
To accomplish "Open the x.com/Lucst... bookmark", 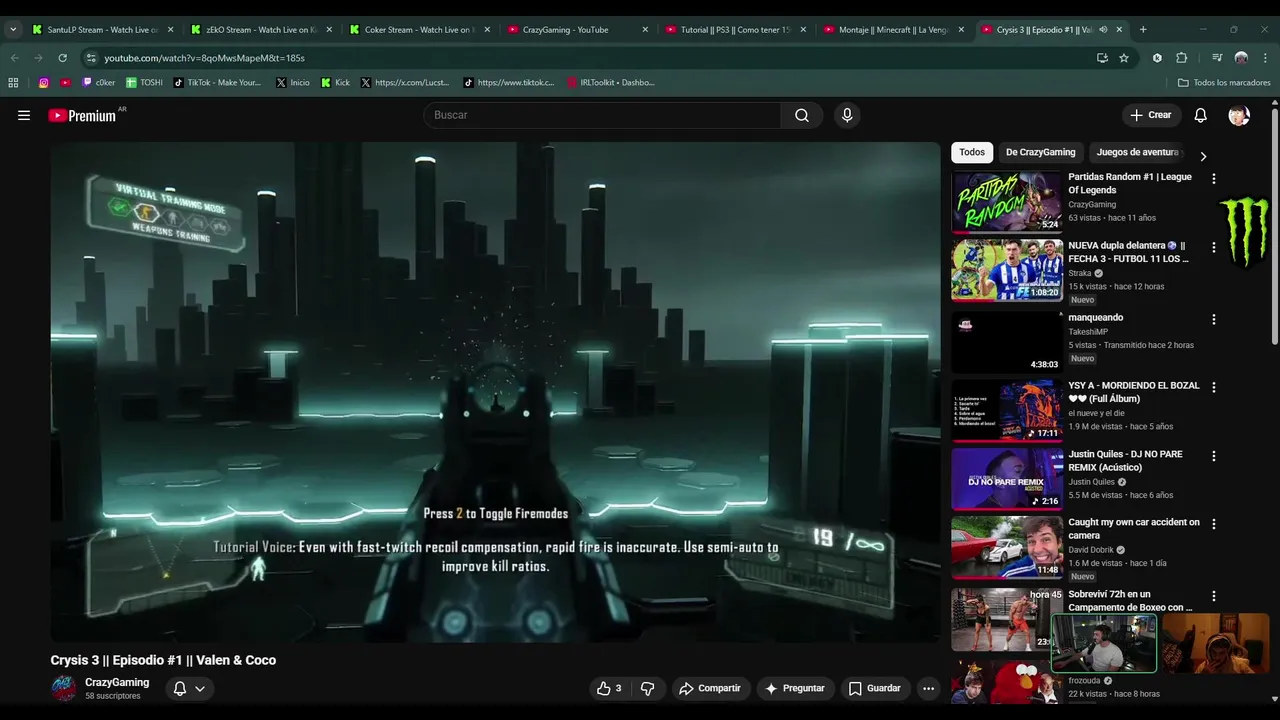I will point(405,83).
